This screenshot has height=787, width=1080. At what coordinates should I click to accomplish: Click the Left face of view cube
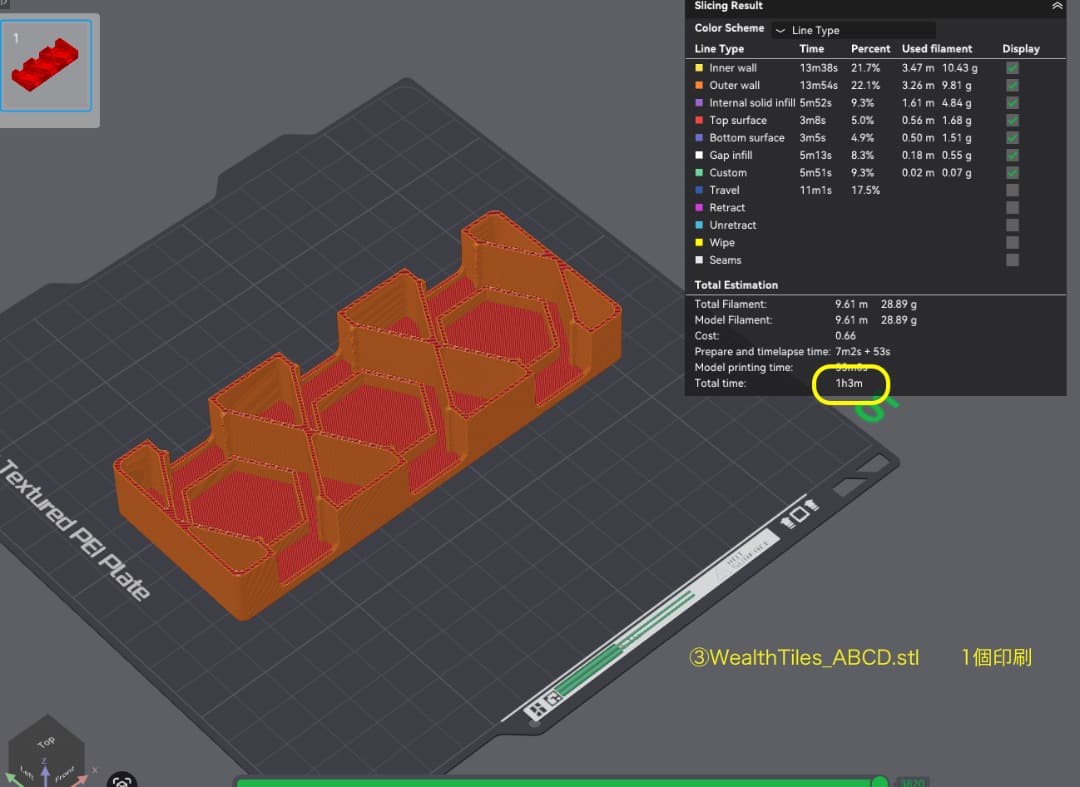pyautogui.click(x=26, y=774)
